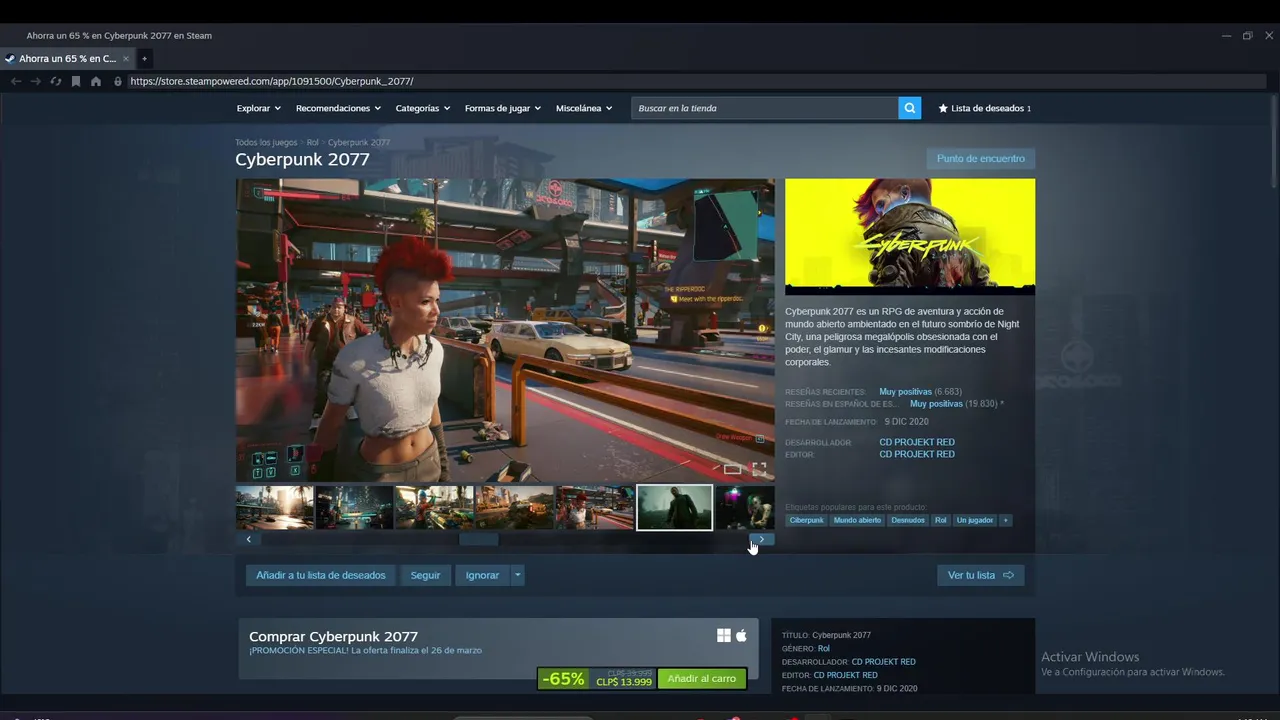Open Punto de encuentro hub

(981, 158)
